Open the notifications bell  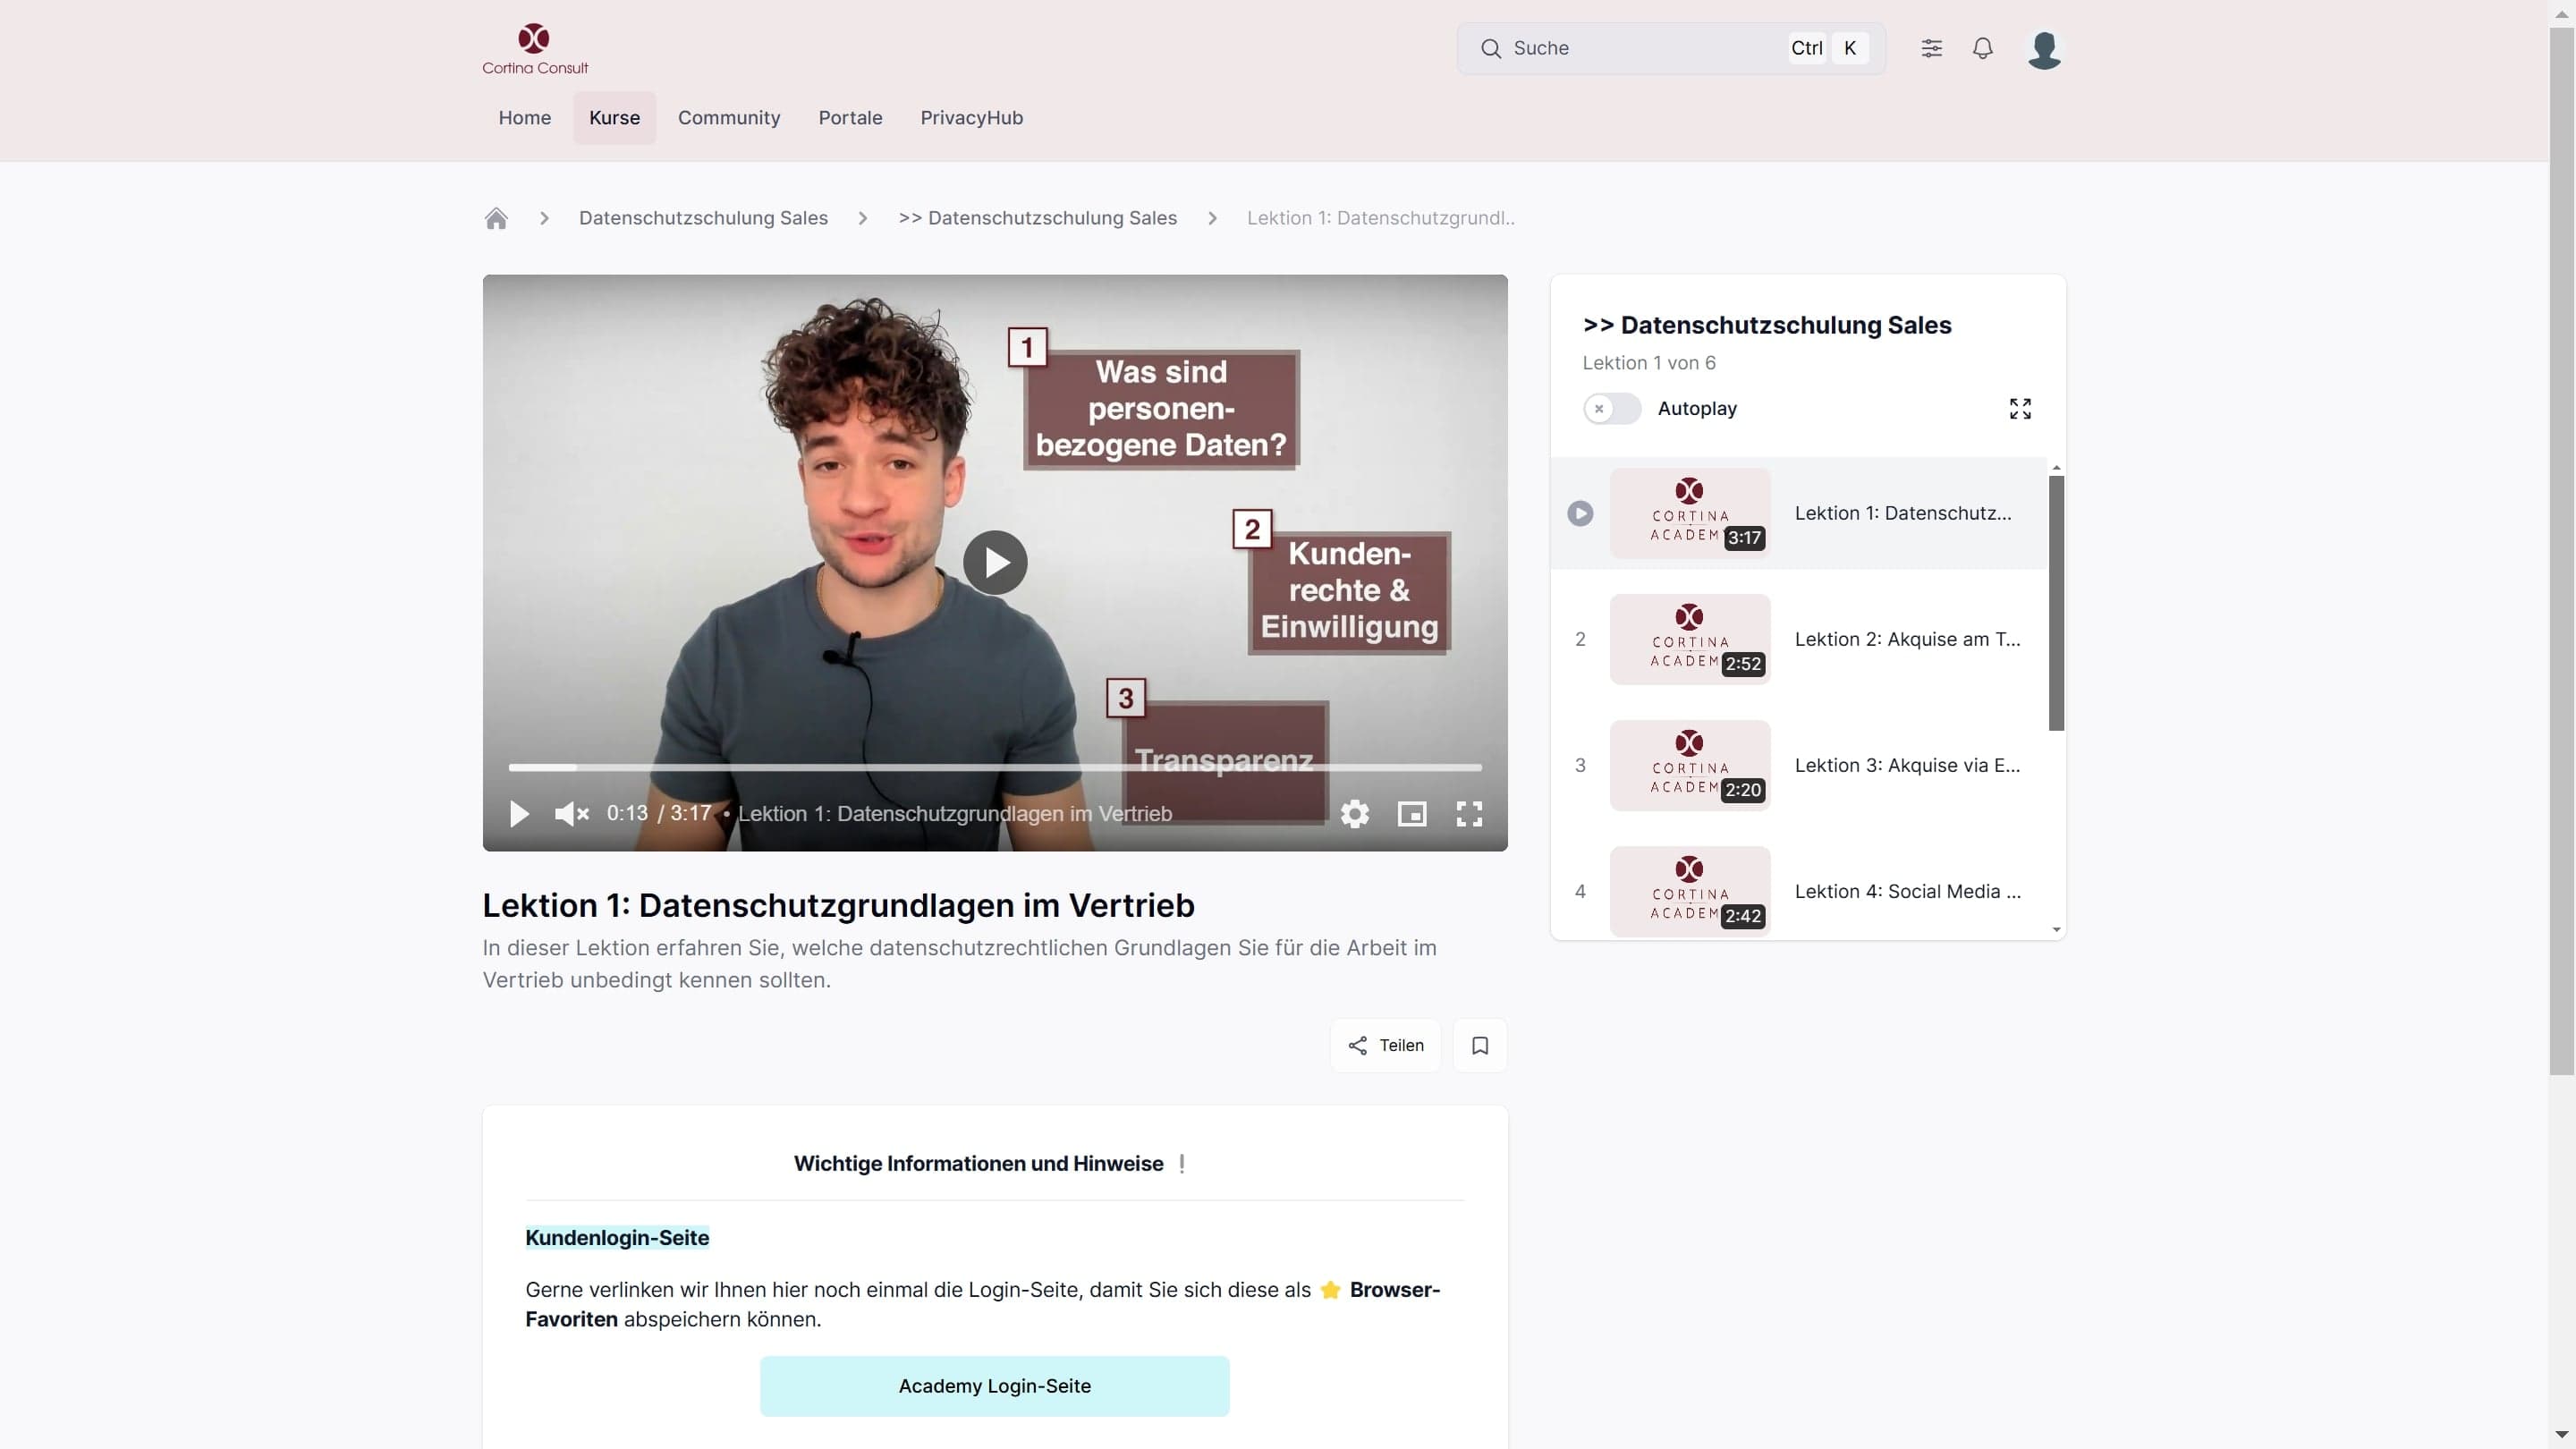1982,48
